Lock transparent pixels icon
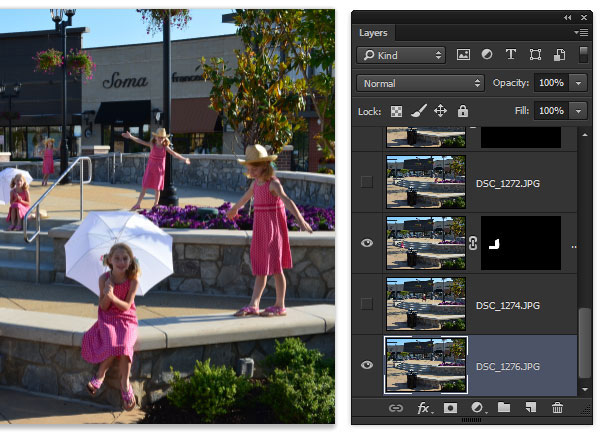600x437 pixels. point(396,111)
